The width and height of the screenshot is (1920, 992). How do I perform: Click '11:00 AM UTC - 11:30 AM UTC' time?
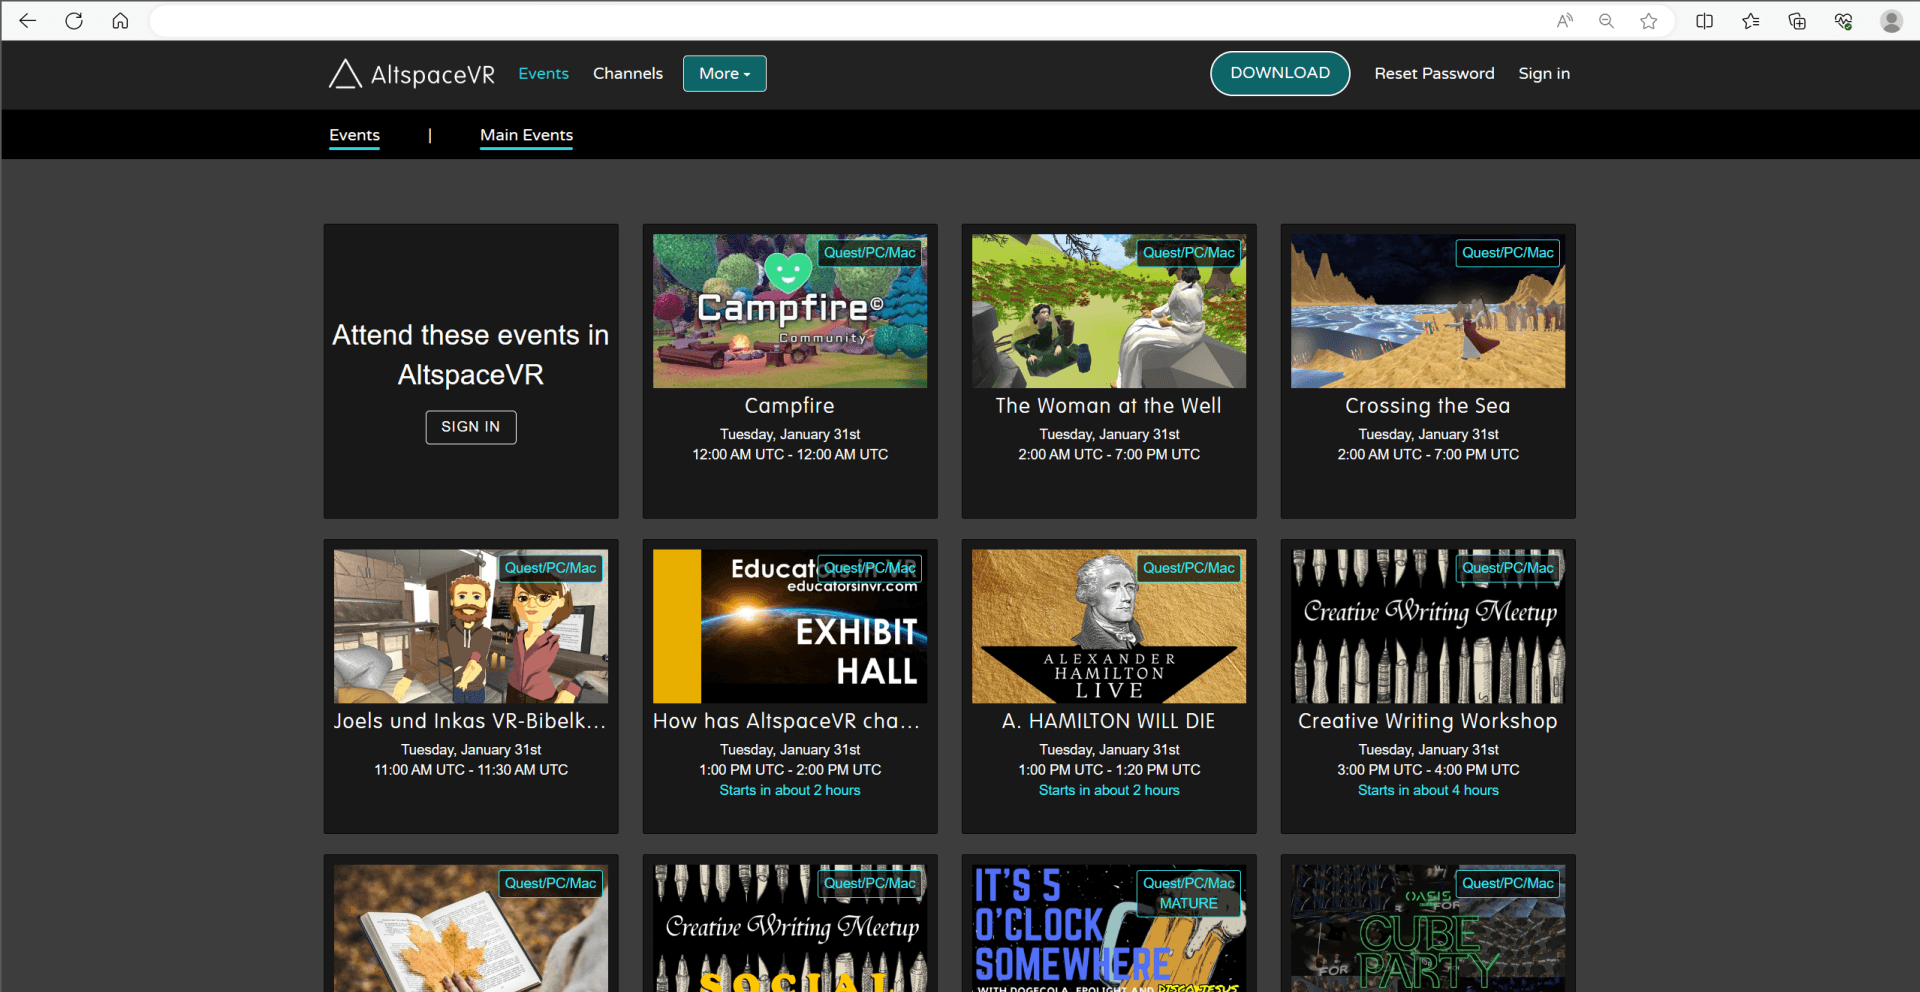pos(471,770)
